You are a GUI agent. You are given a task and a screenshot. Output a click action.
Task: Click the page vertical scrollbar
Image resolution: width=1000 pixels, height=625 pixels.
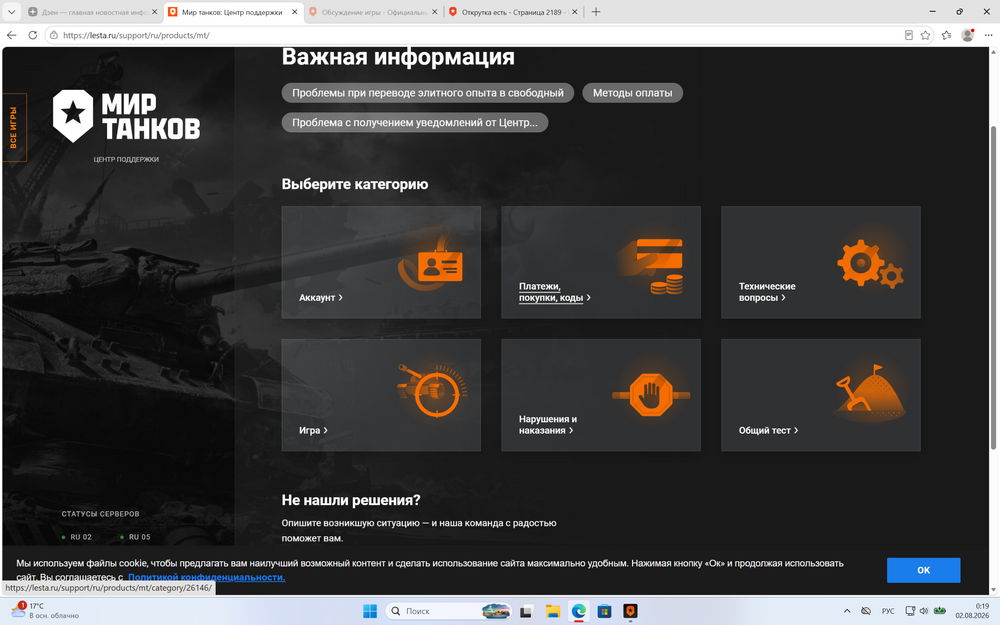click(x=993, y=287)
